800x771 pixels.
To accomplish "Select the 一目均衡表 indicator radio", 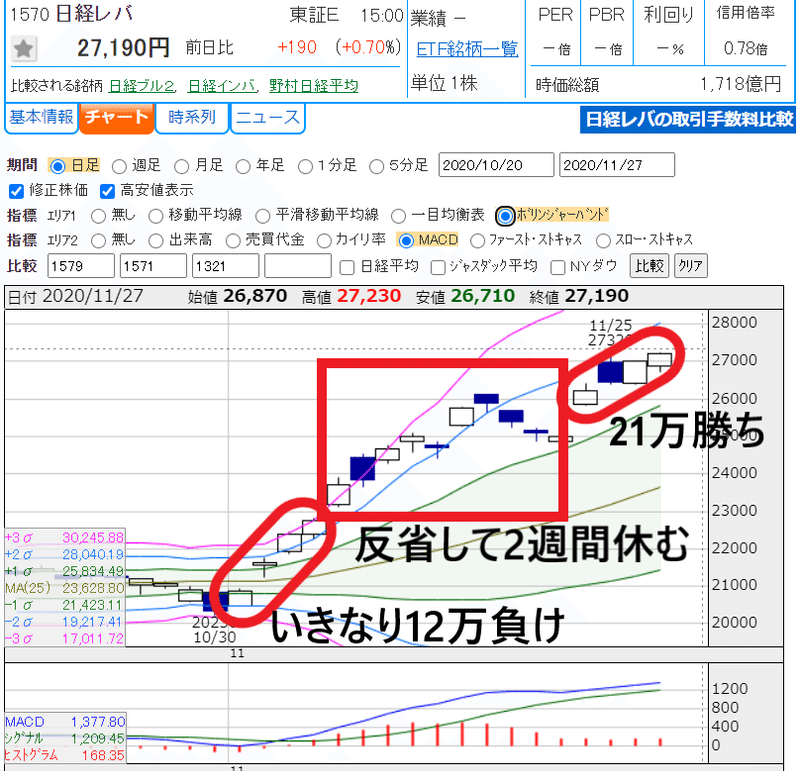I will click(x=398, y=216).
